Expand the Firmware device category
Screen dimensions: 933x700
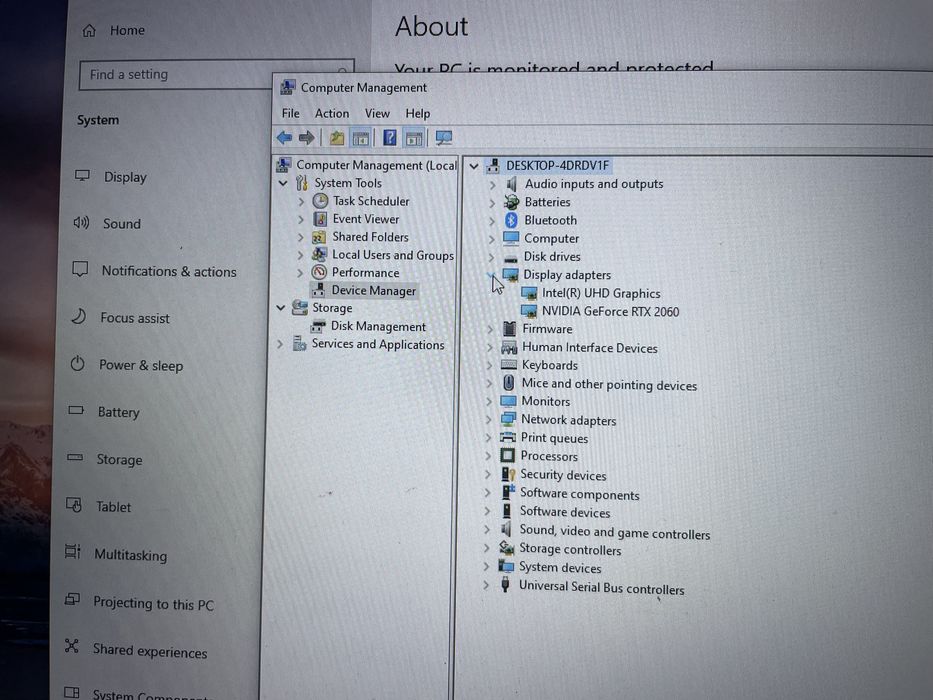pos(490,329)
